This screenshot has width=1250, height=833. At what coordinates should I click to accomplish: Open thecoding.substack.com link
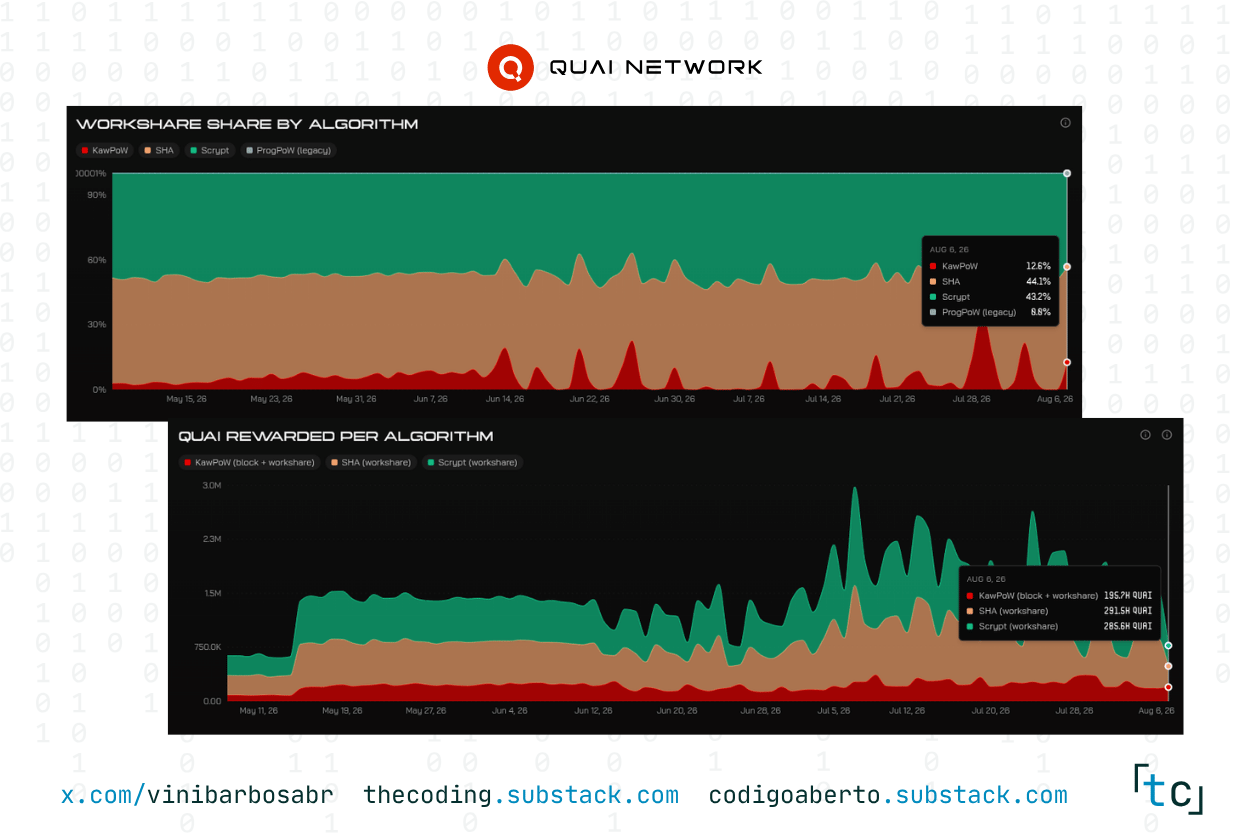pos(521,796)
